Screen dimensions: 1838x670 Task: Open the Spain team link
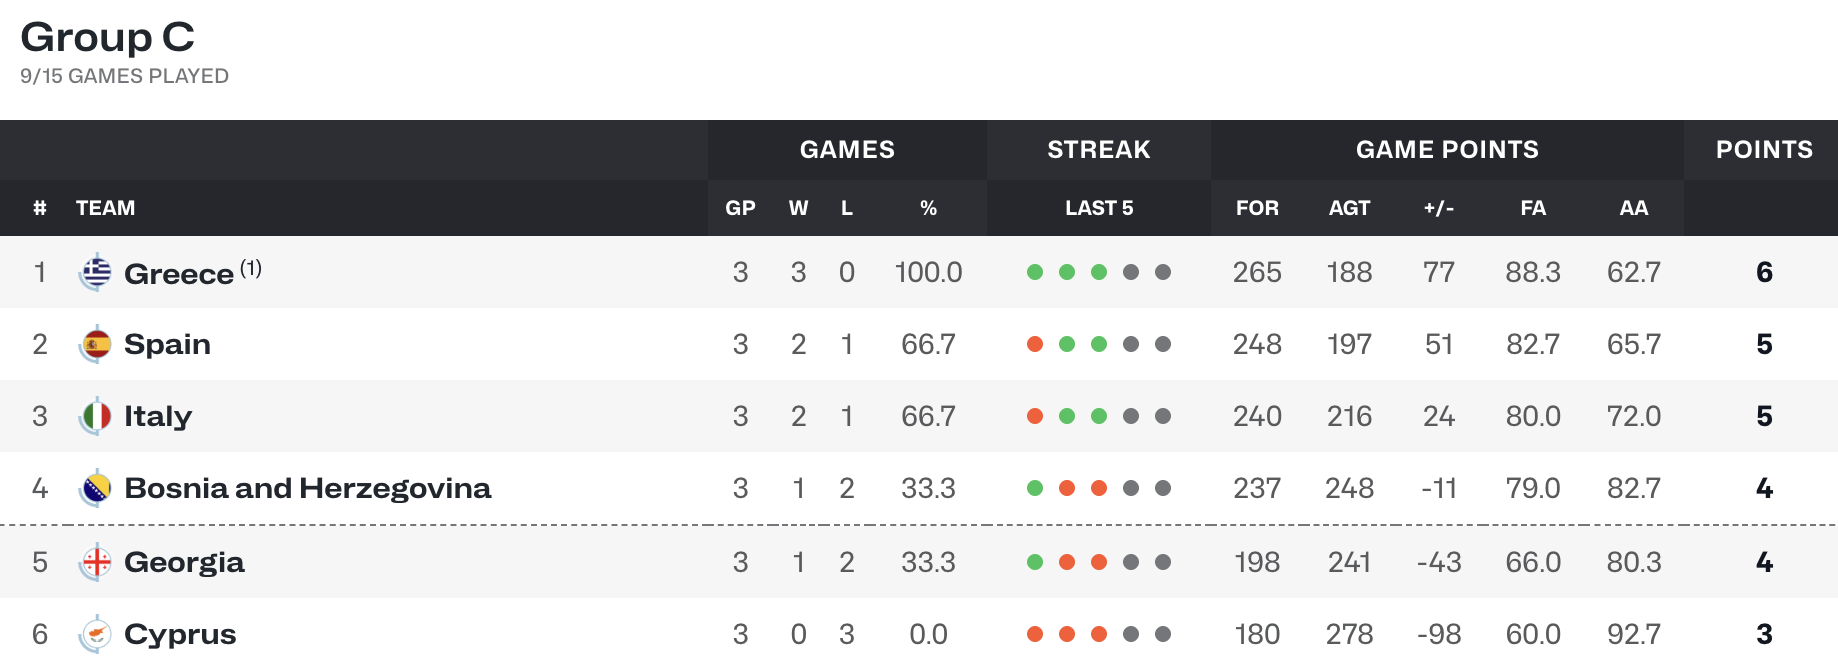167,345
